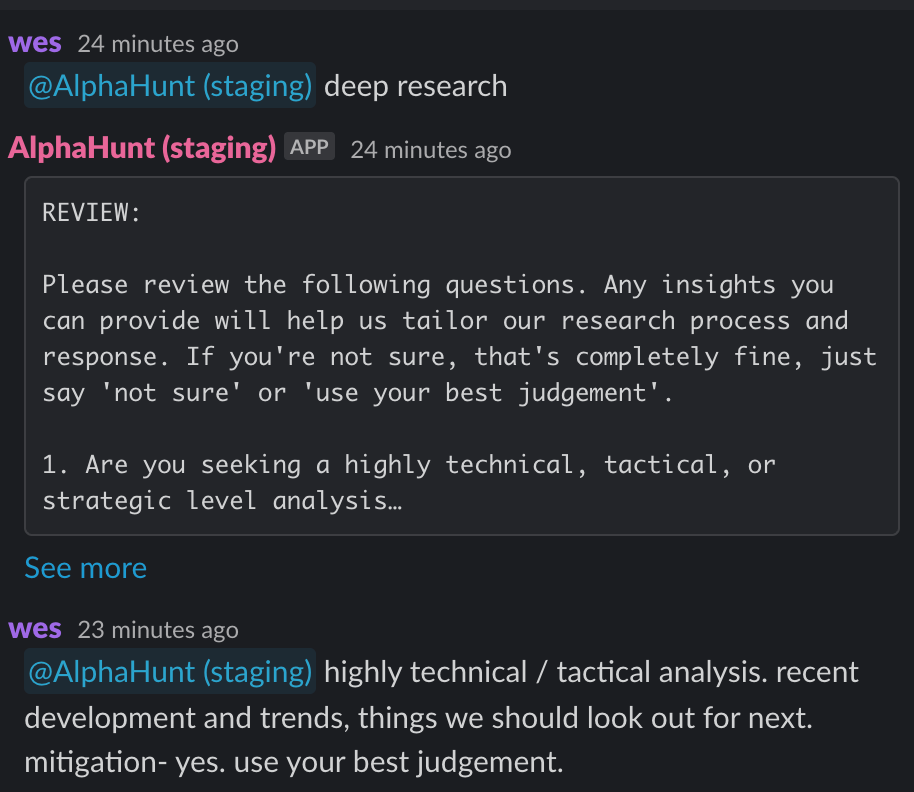
Task: Click the line mentioning development and trends
Action: click(x=418, y=717)
